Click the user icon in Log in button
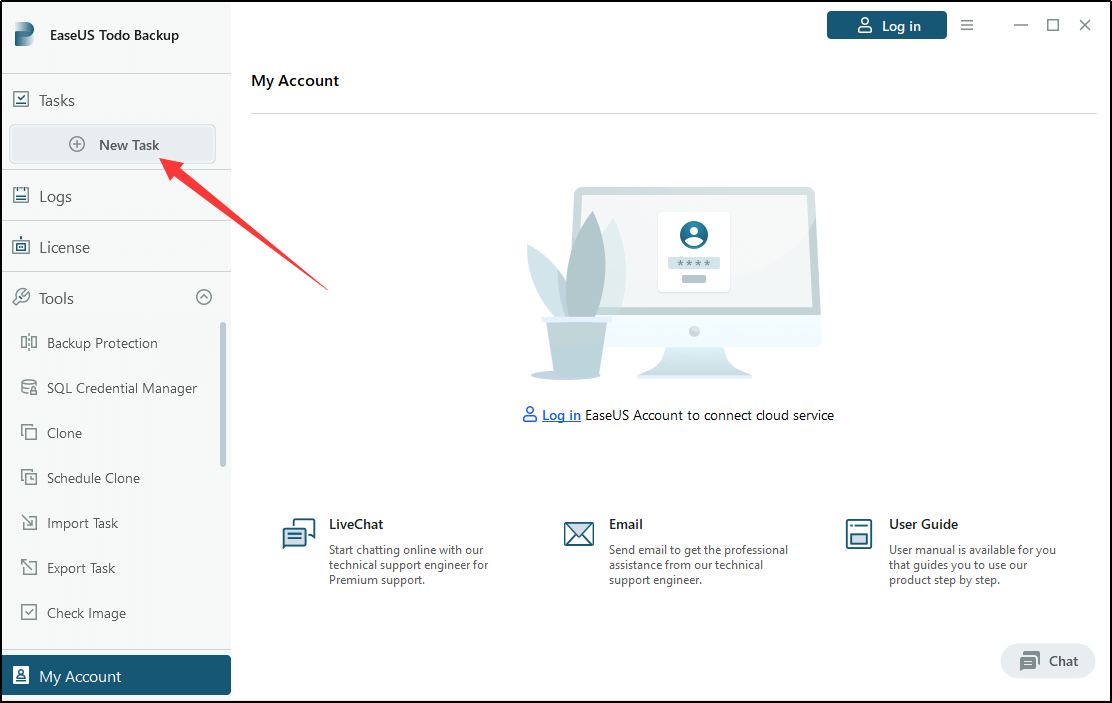Viewport: 1112px width, 703px height. 864,26
